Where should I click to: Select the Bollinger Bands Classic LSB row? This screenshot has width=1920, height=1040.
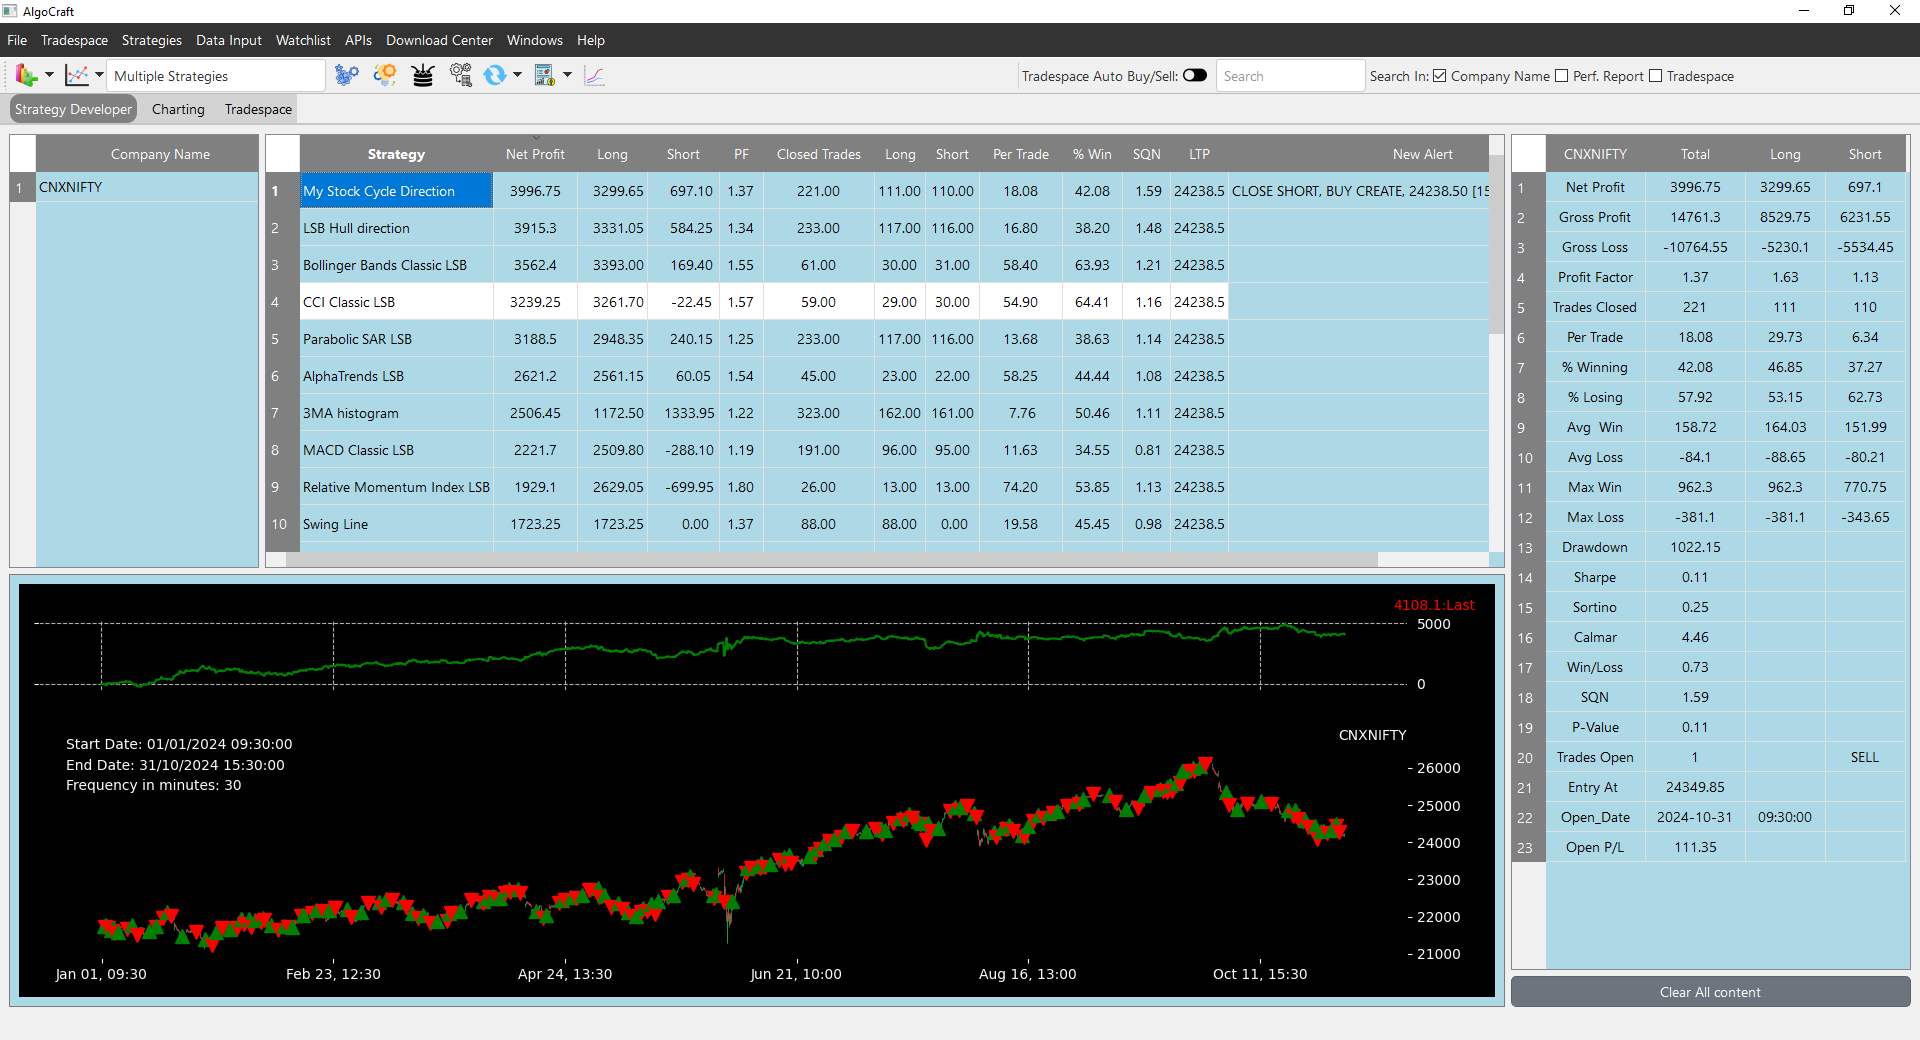tap(396, 265)
